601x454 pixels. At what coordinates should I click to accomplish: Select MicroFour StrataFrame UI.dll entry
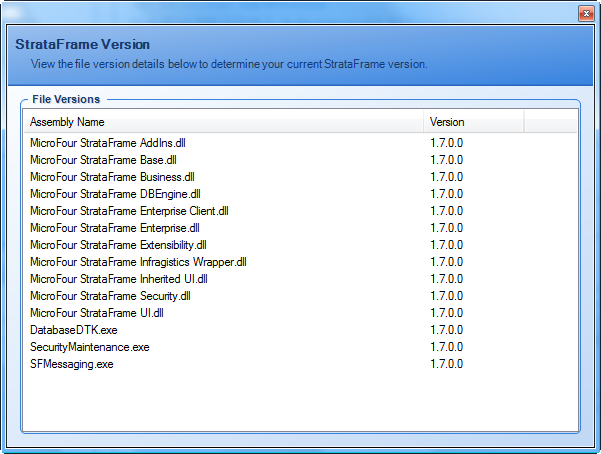97,313
